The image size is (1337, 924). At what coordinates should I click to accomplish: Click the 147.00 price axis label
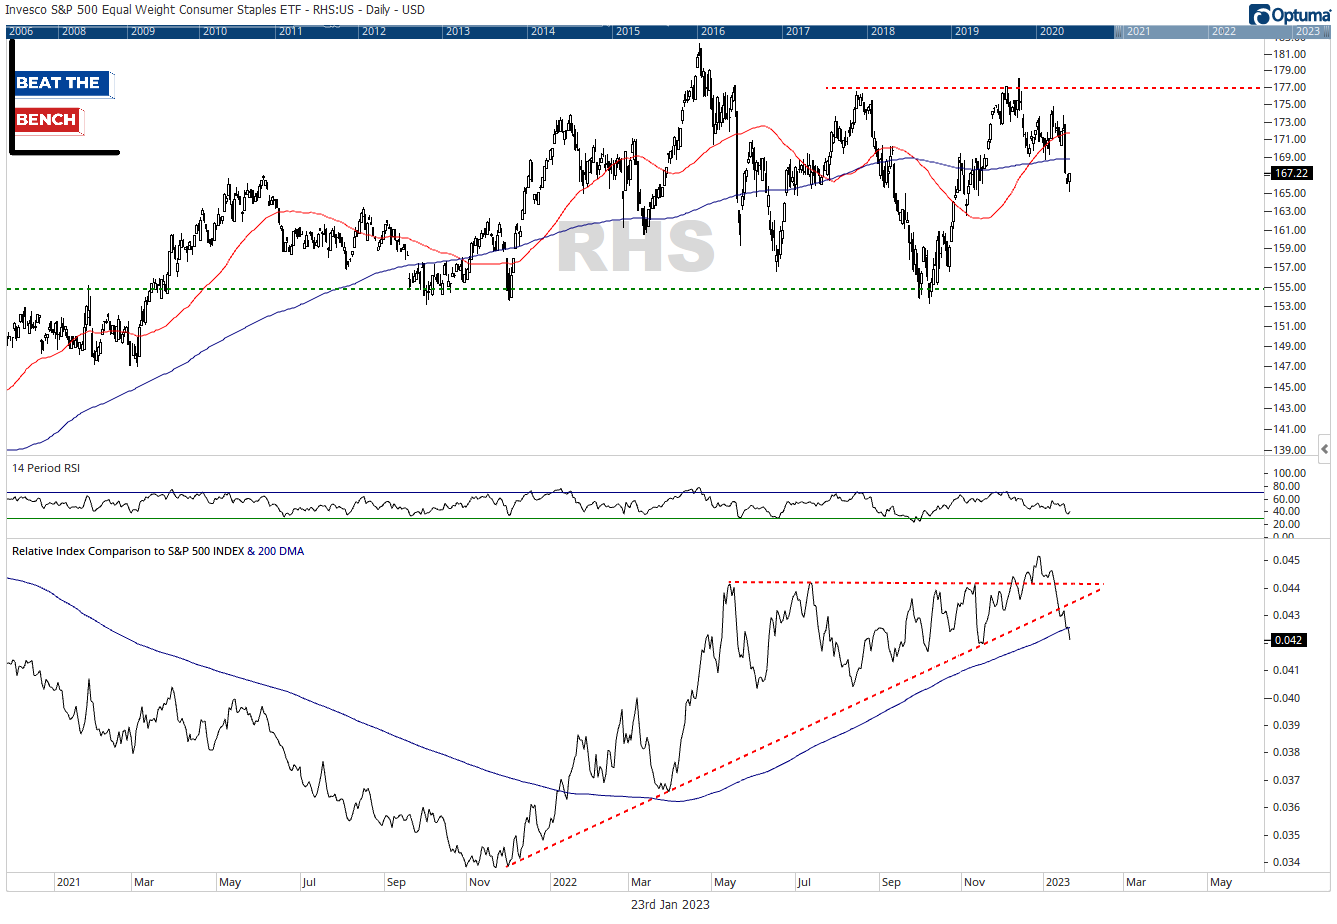coord(1290,366)
